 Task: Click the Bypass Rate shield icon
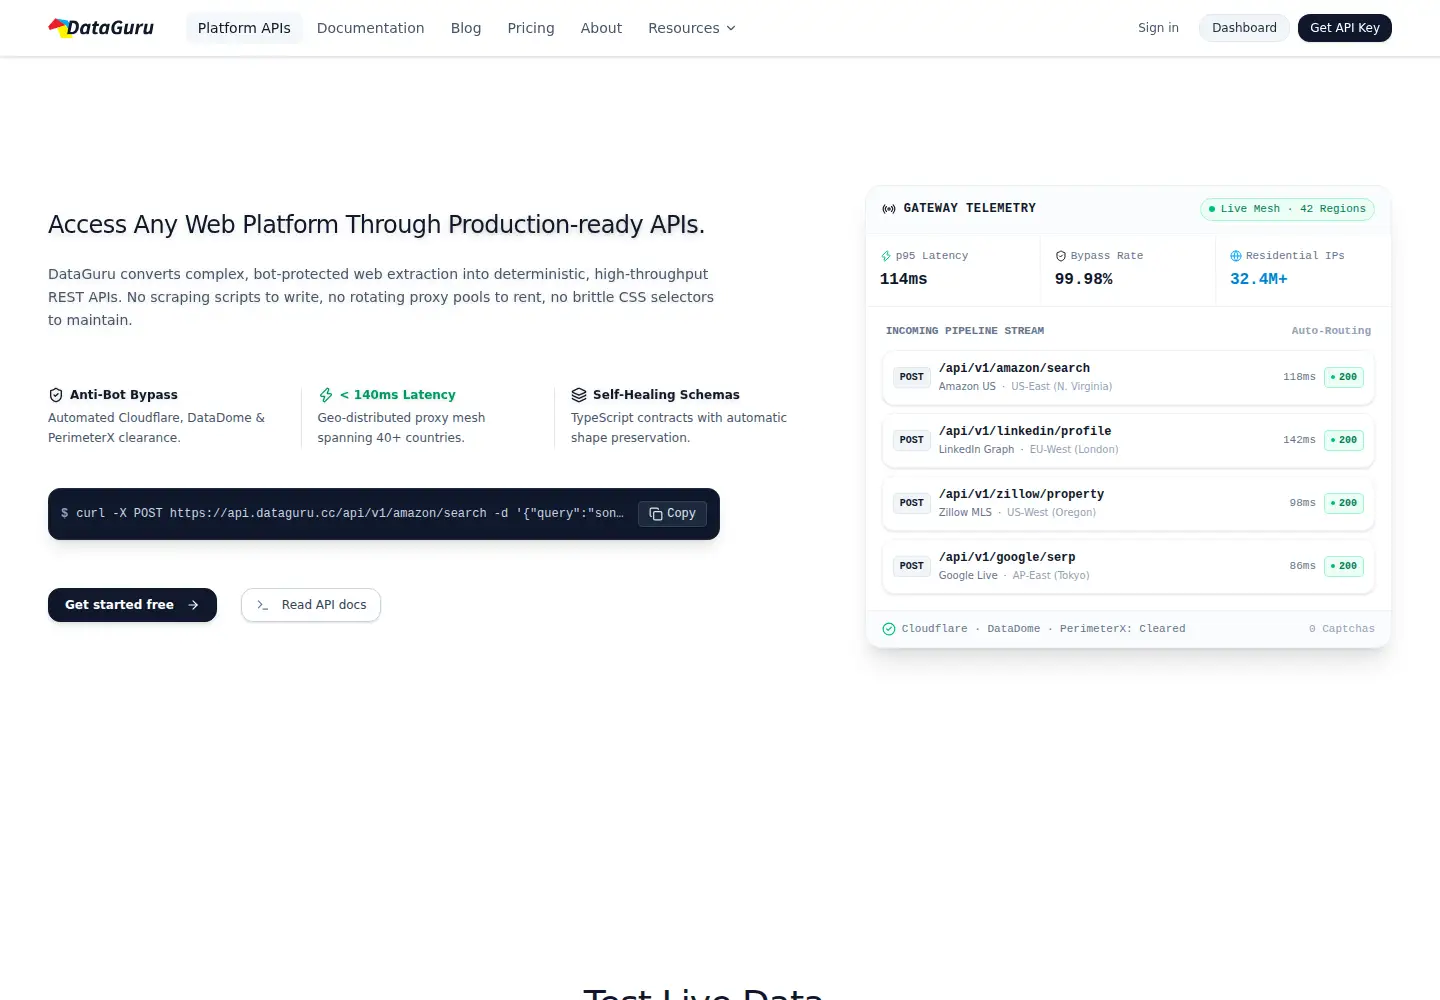[x=1061, y=256]
